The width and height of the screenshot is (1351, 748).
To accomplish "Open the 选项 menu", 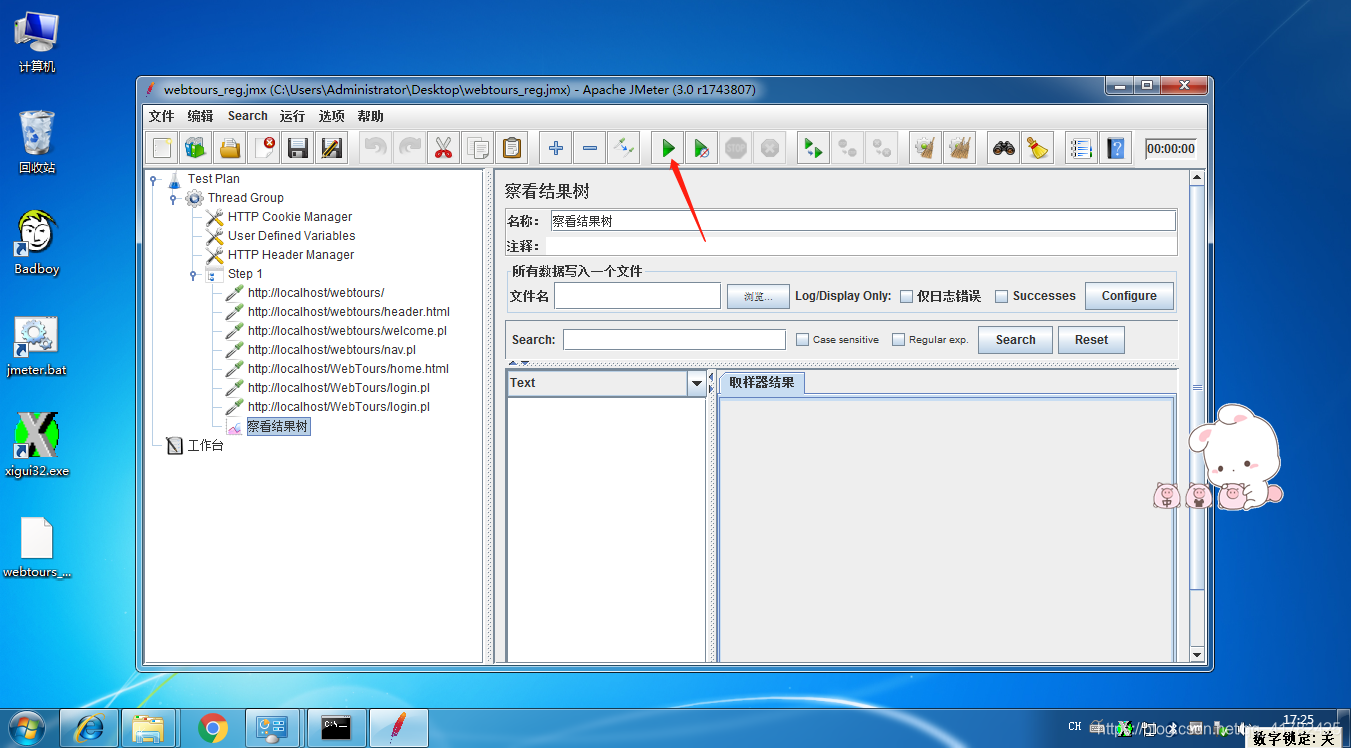I will [331, 116].
